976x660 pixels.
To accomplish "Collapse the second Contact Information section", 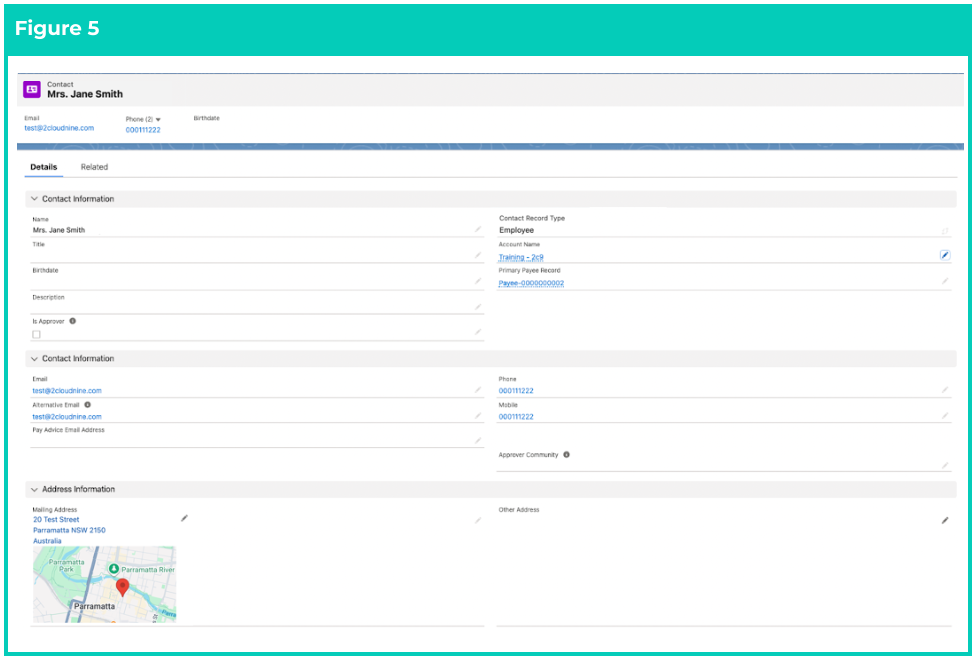I will [x=34, y=359].
